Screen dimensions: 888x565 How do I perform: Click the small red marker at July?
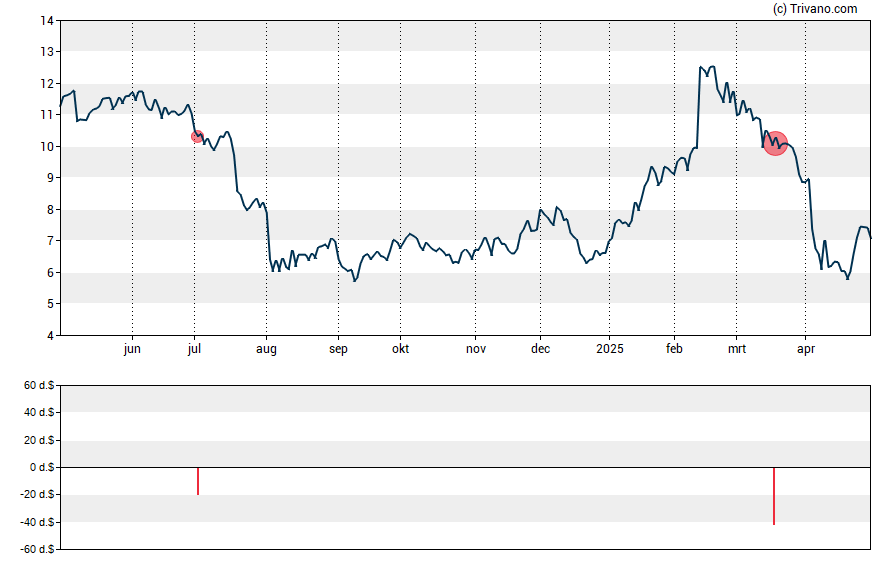pyautogui.click(x=197, y=136)
